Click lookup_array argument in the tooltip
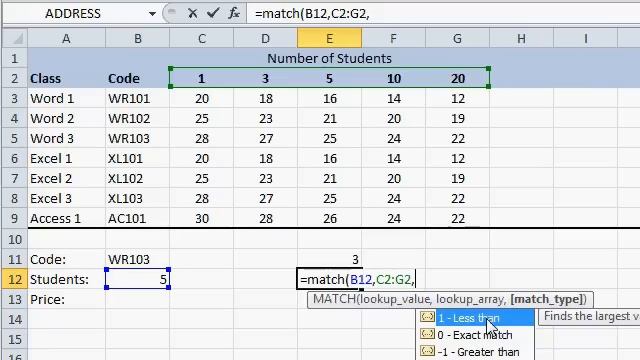The width and height of the screenshot is (640, 360). [x=471, y=299]
